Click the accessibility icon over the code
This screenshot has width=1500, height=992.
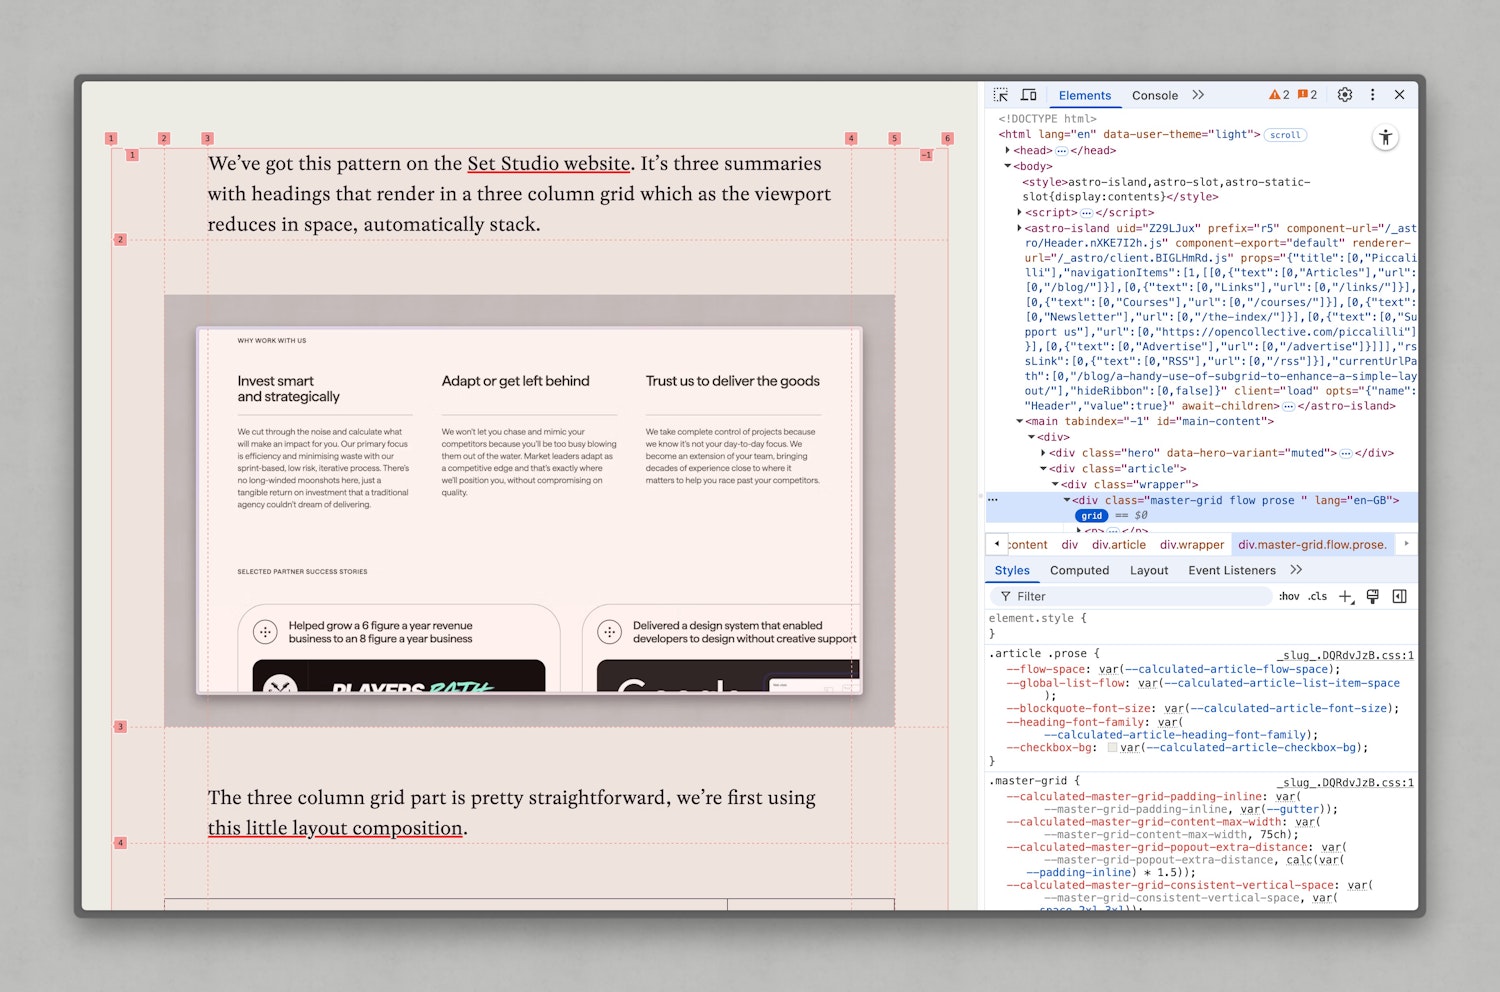(1385, 139)
